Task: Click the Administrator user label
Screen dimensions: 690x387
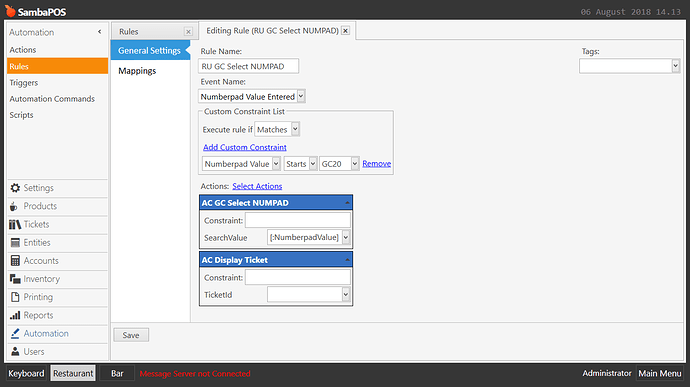Action: (607, 373)
